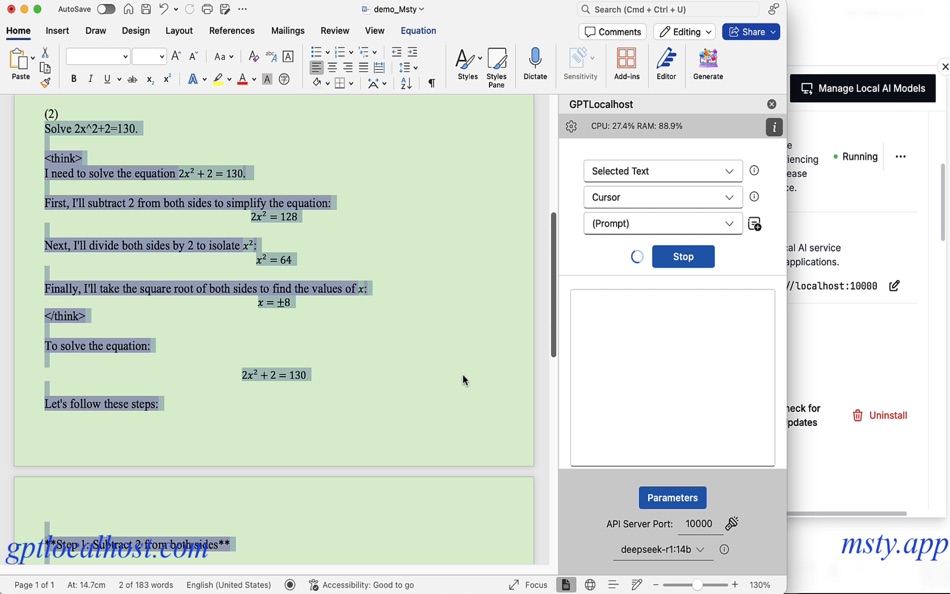Open the Draw tab
This screenshot has width=950, height=594.
pyautogui.click(x=95, y=30)
